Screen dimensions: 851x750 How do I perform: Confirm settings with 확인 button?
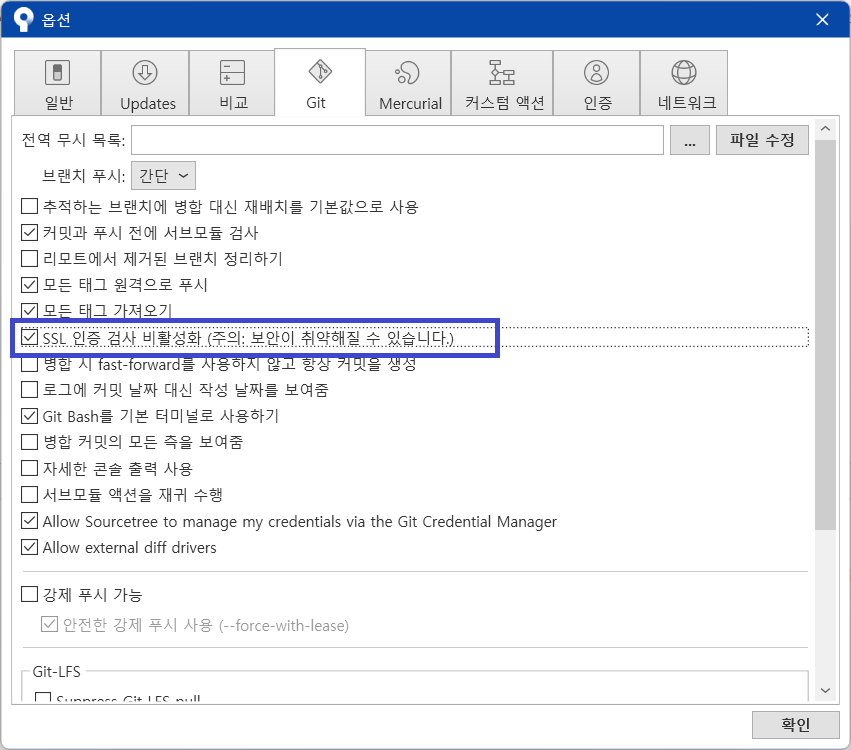(796, 724)
